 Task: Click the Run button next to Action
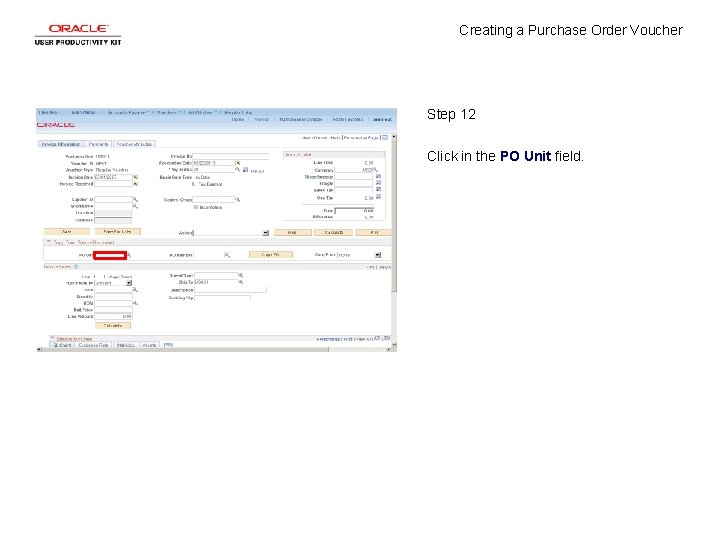(x=292, y=232)
